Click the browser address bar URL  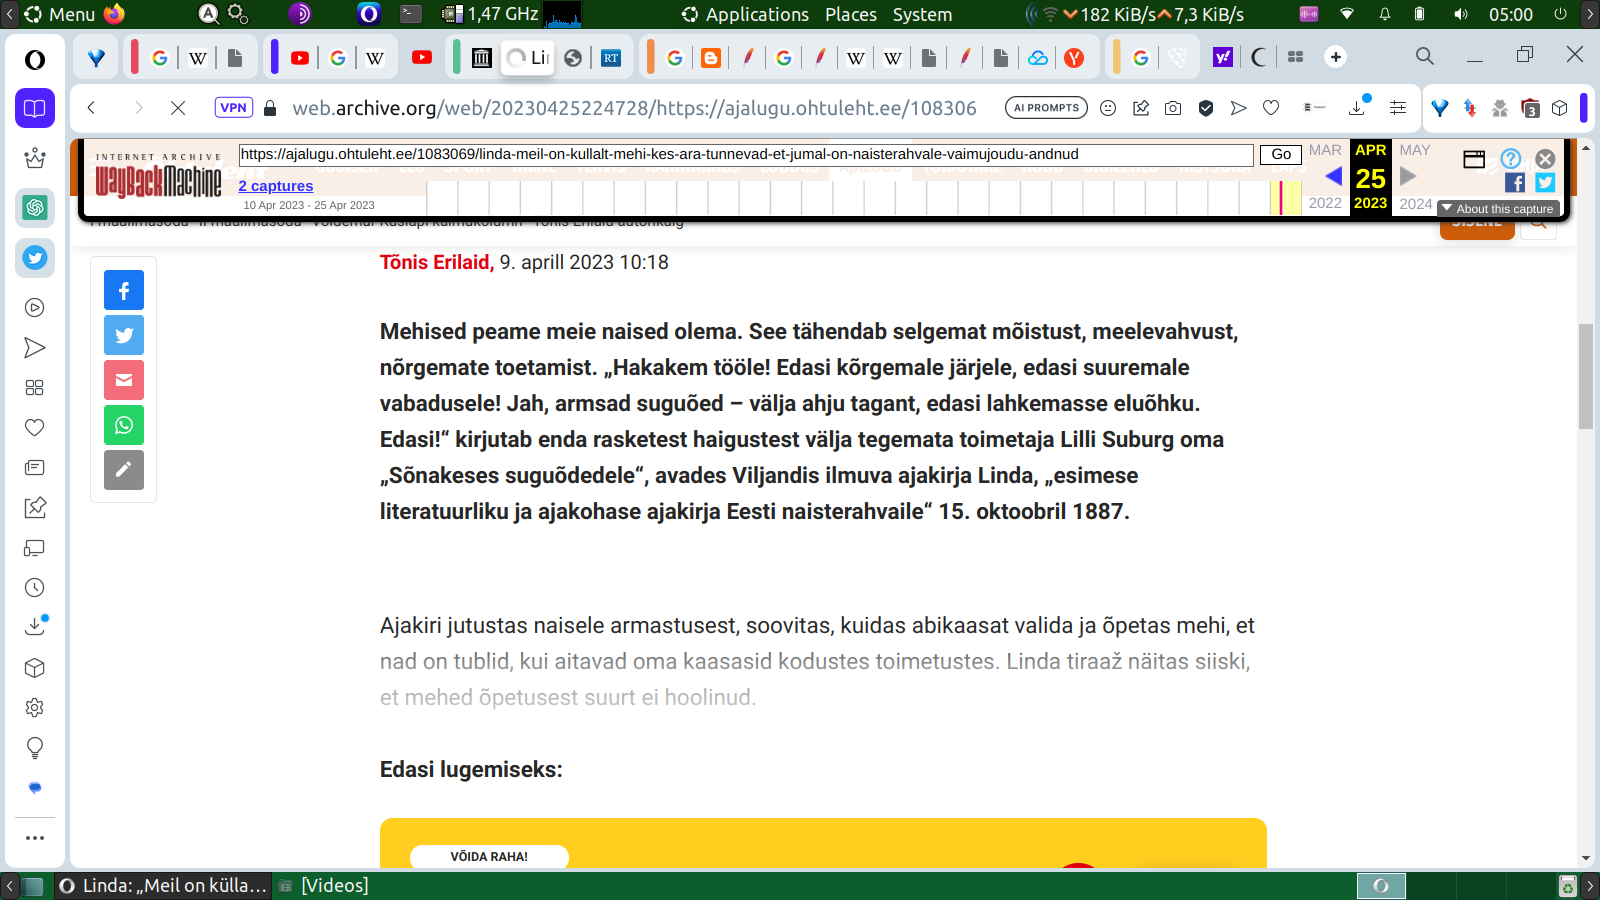tap(634, 108)
